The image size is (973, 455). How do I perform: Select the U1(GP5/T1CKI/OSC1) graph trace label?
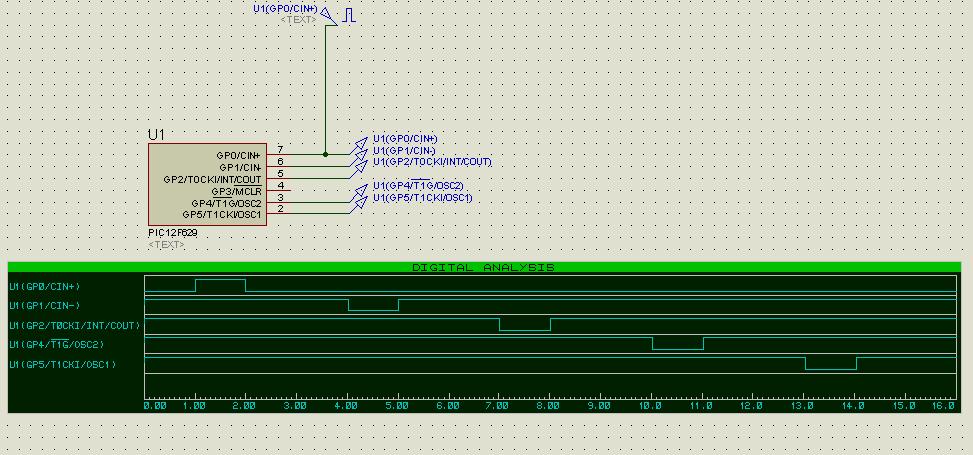click(x=62, y=365)
